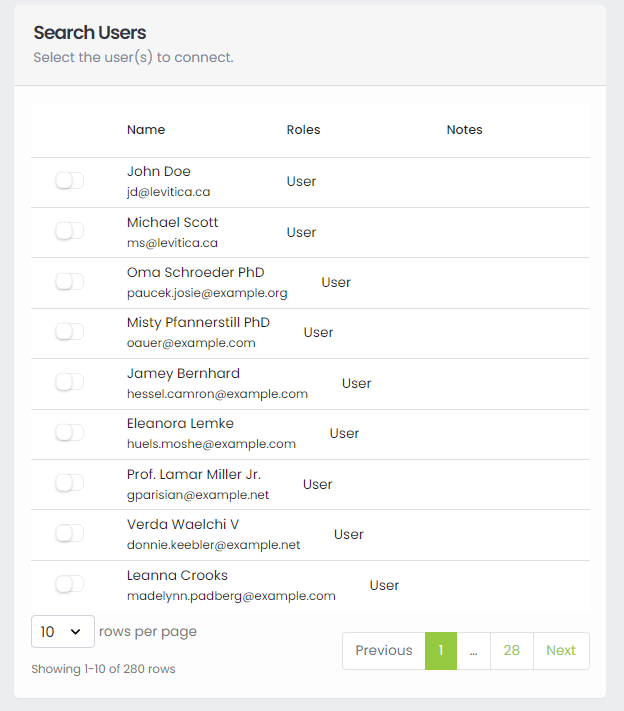This screenshot has width=624, height=711.
Task: Click the Next page button
Action: click(561, 650)
